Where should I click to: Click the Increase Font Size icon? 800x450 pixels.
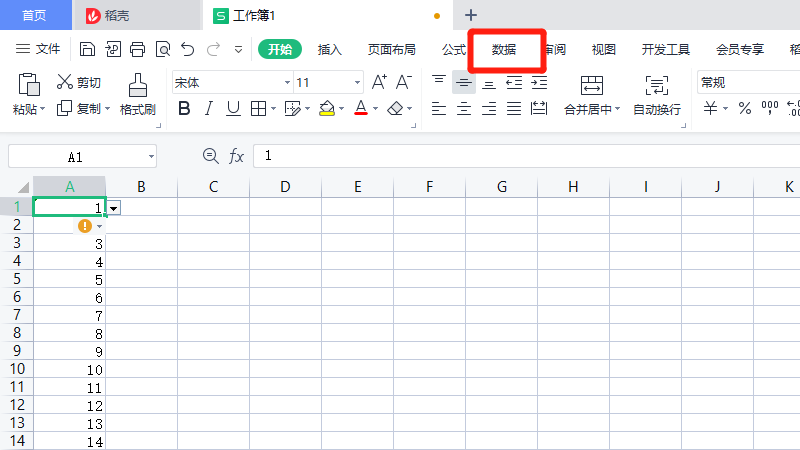coord(379,82)
